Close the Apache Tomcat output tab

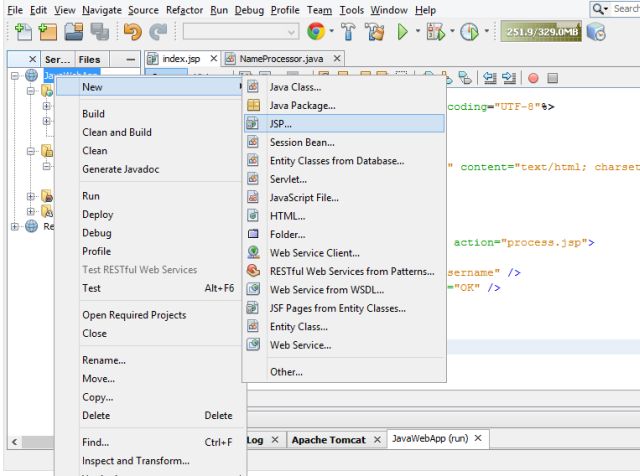pyautogui.click(x=377, y=440)
